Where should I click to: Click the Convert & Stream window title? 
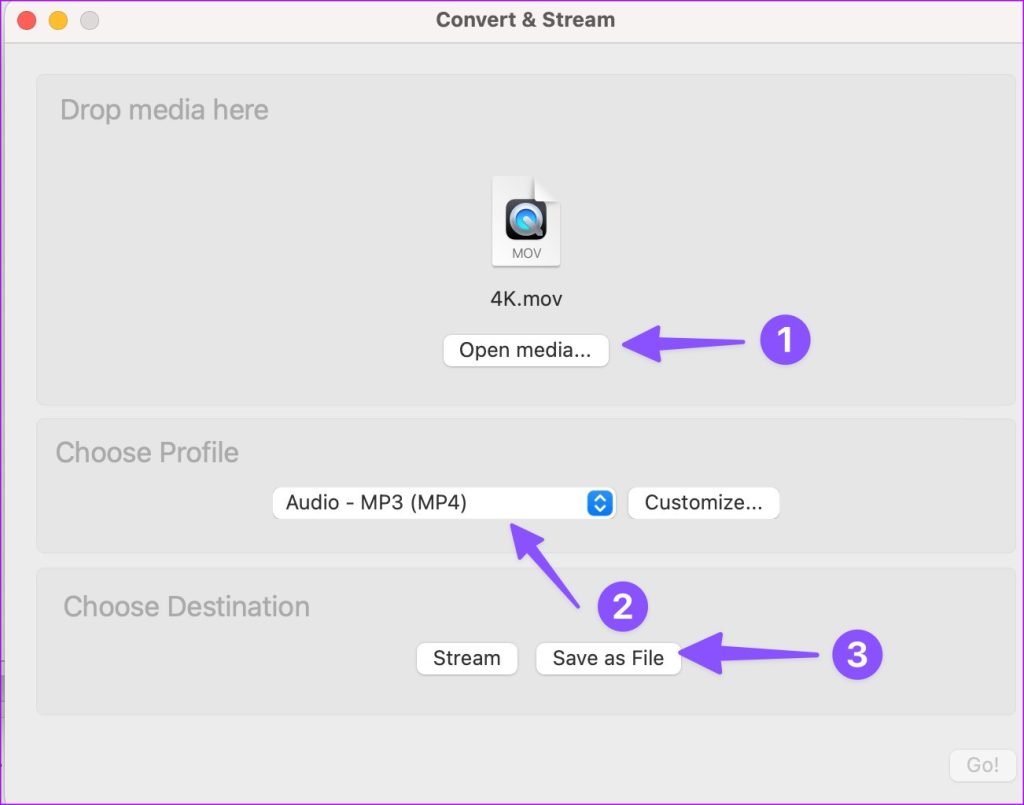(x=526, y=20)
